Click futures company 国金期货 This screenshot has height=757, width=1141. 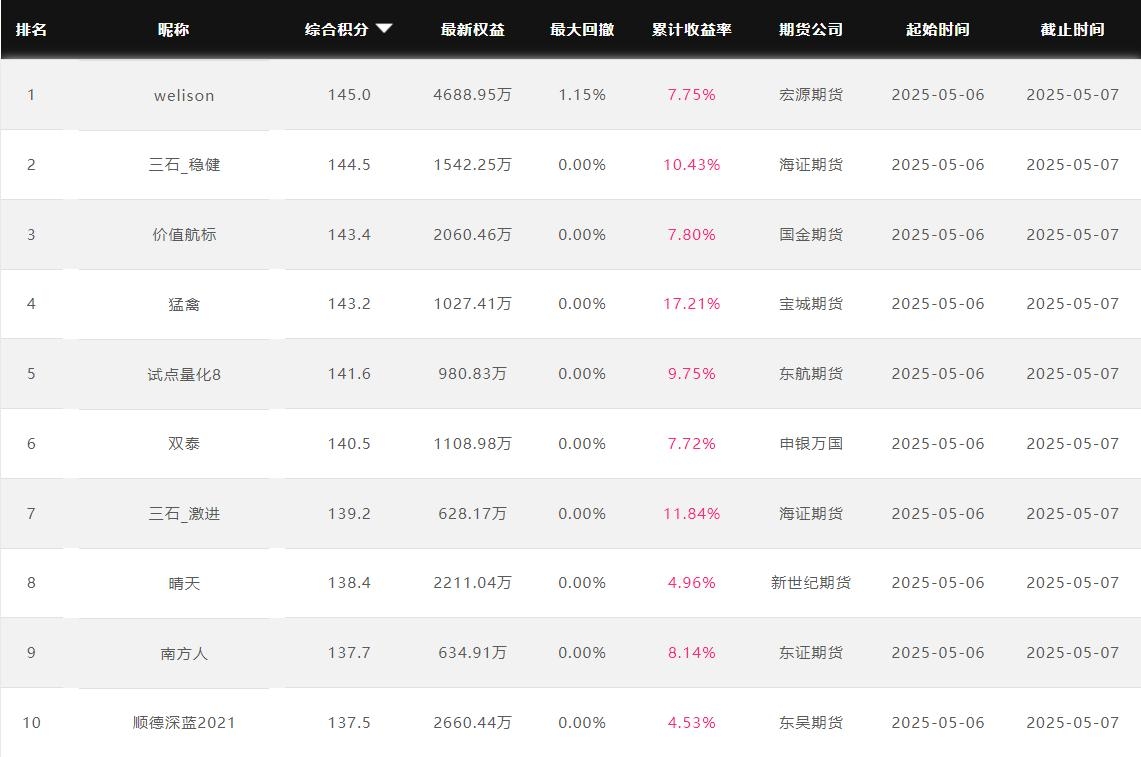tap(811, 234)
